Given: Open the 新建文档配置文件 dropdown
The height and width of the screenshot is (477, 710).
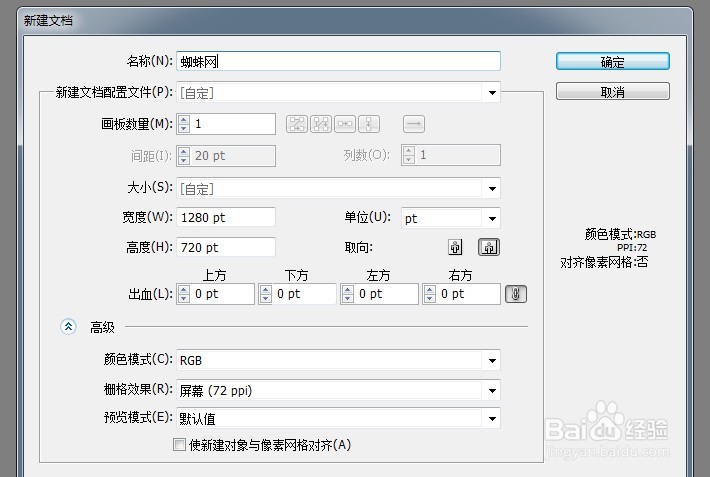Looking at the screenshot, I should [x=338, y=92].
